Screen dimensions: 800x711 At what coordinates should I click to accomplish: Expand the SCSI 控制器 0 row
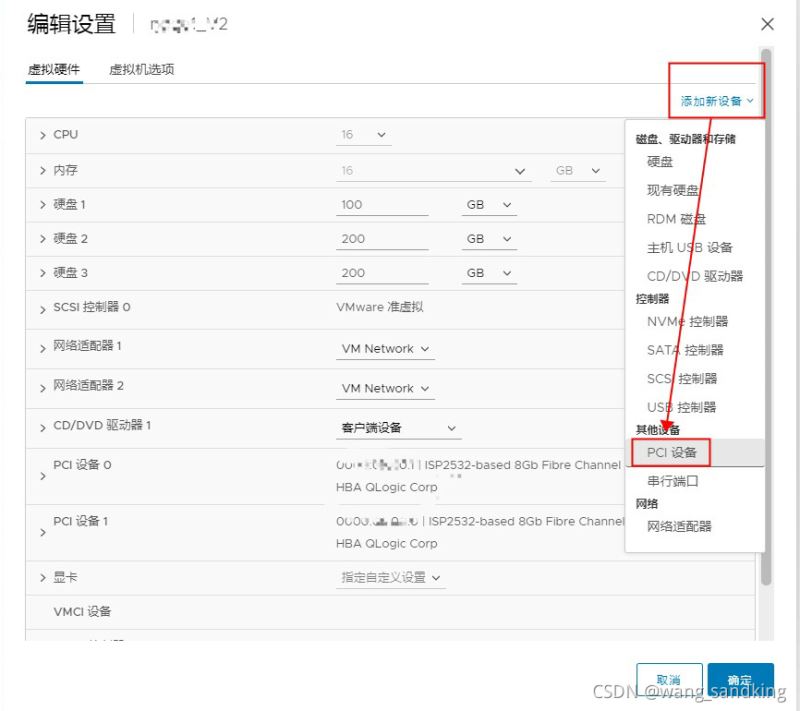pyautogui.click(x=43, y=308)
